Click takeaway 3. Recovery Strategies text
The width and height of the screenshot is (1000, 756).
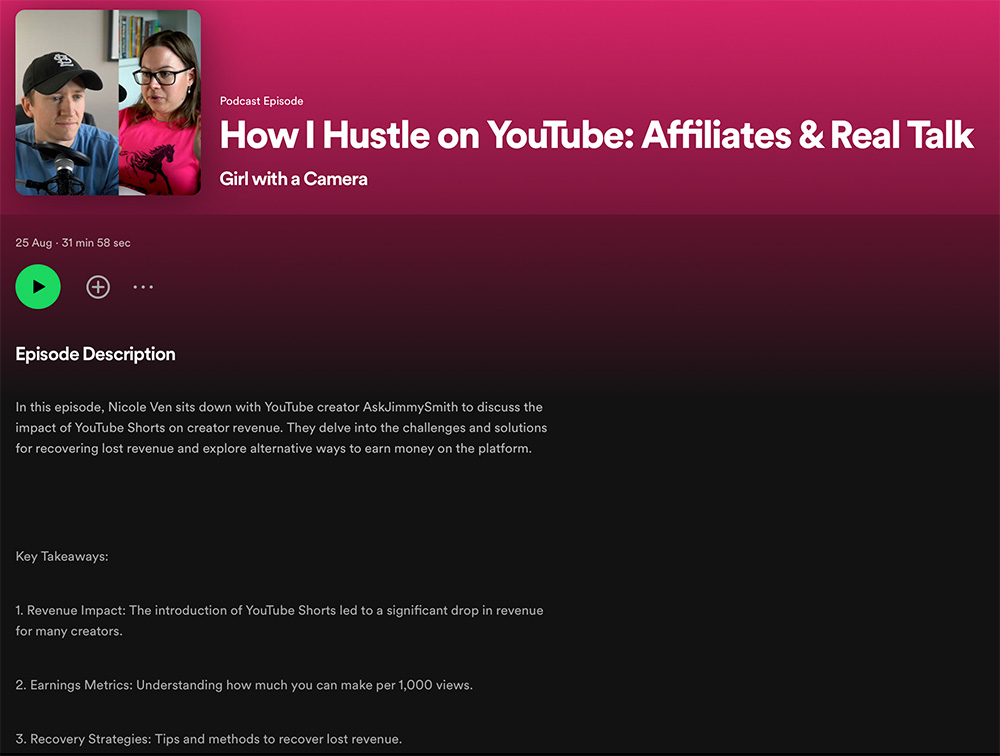click(x=209, y=739)
